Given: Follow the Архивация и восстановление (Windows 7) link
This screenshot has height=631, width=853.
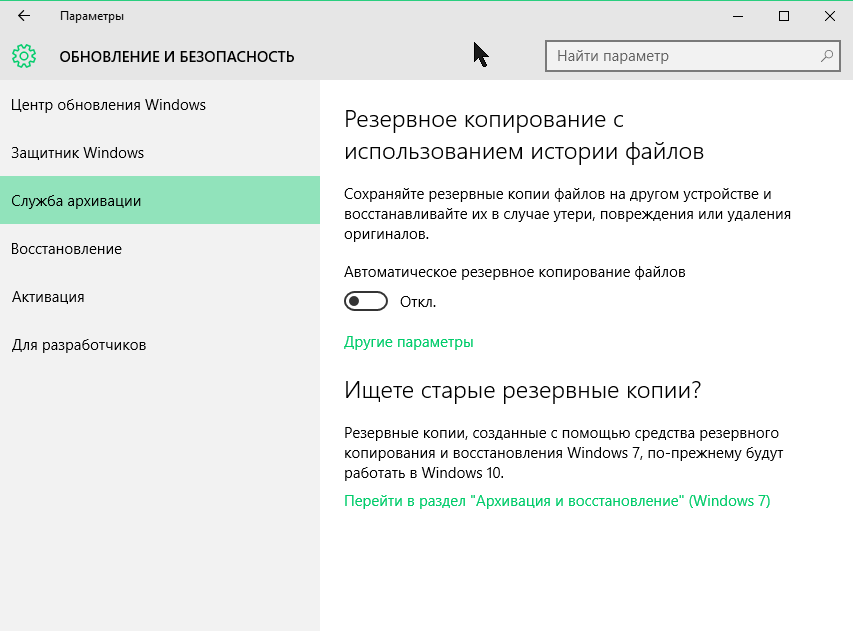Looking at the screenshot, I should click(557, 501).
